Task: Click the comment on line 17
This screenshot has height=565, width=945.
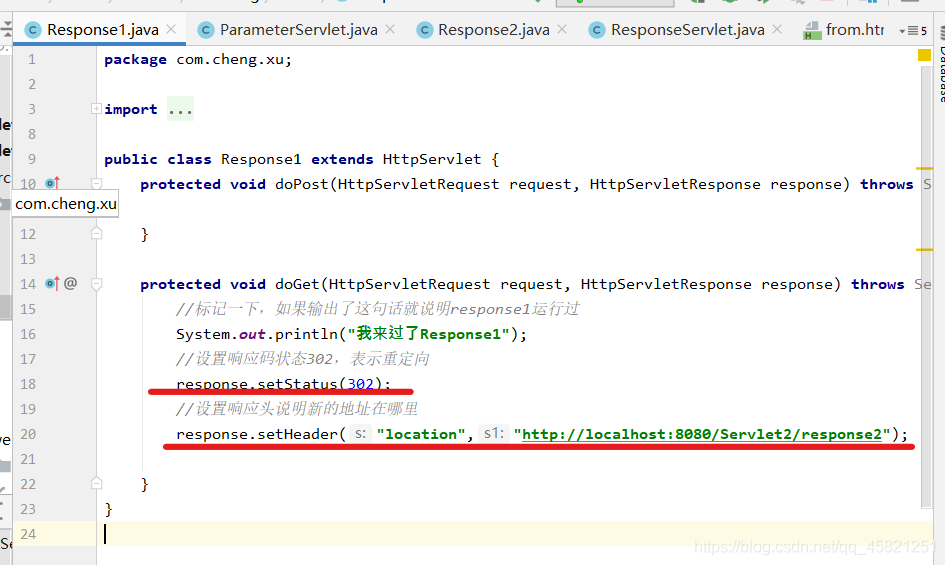Action: pos(303,359)
